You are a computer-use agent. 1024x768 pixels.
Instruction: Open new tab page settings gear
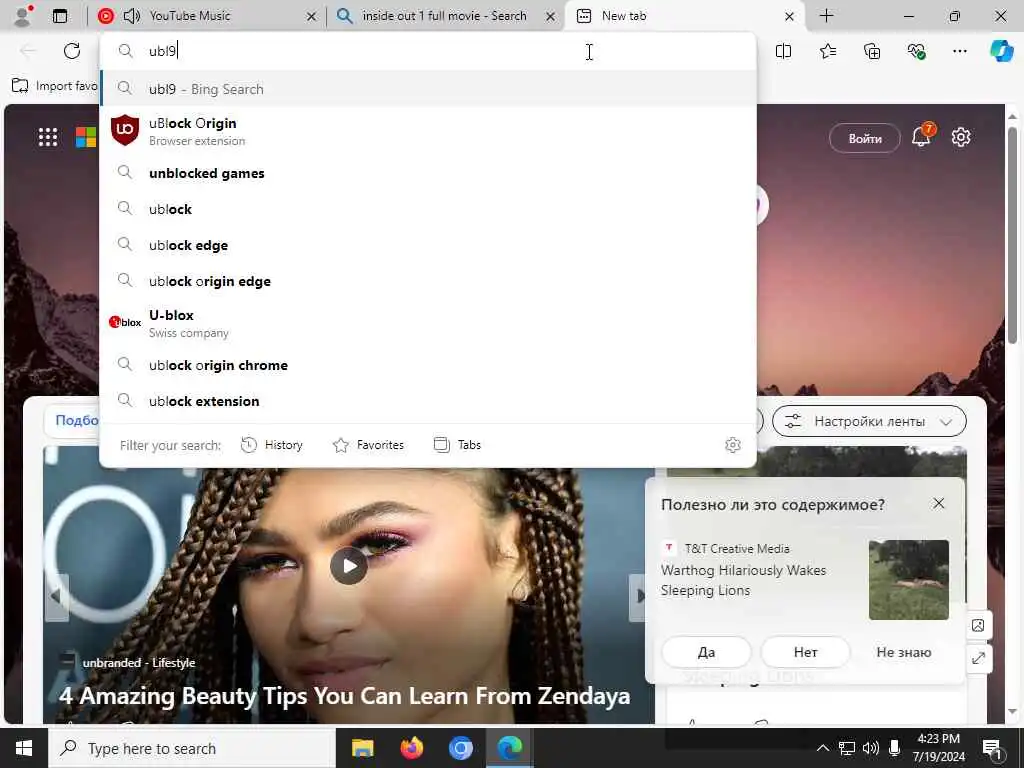[x=961, y=137]
